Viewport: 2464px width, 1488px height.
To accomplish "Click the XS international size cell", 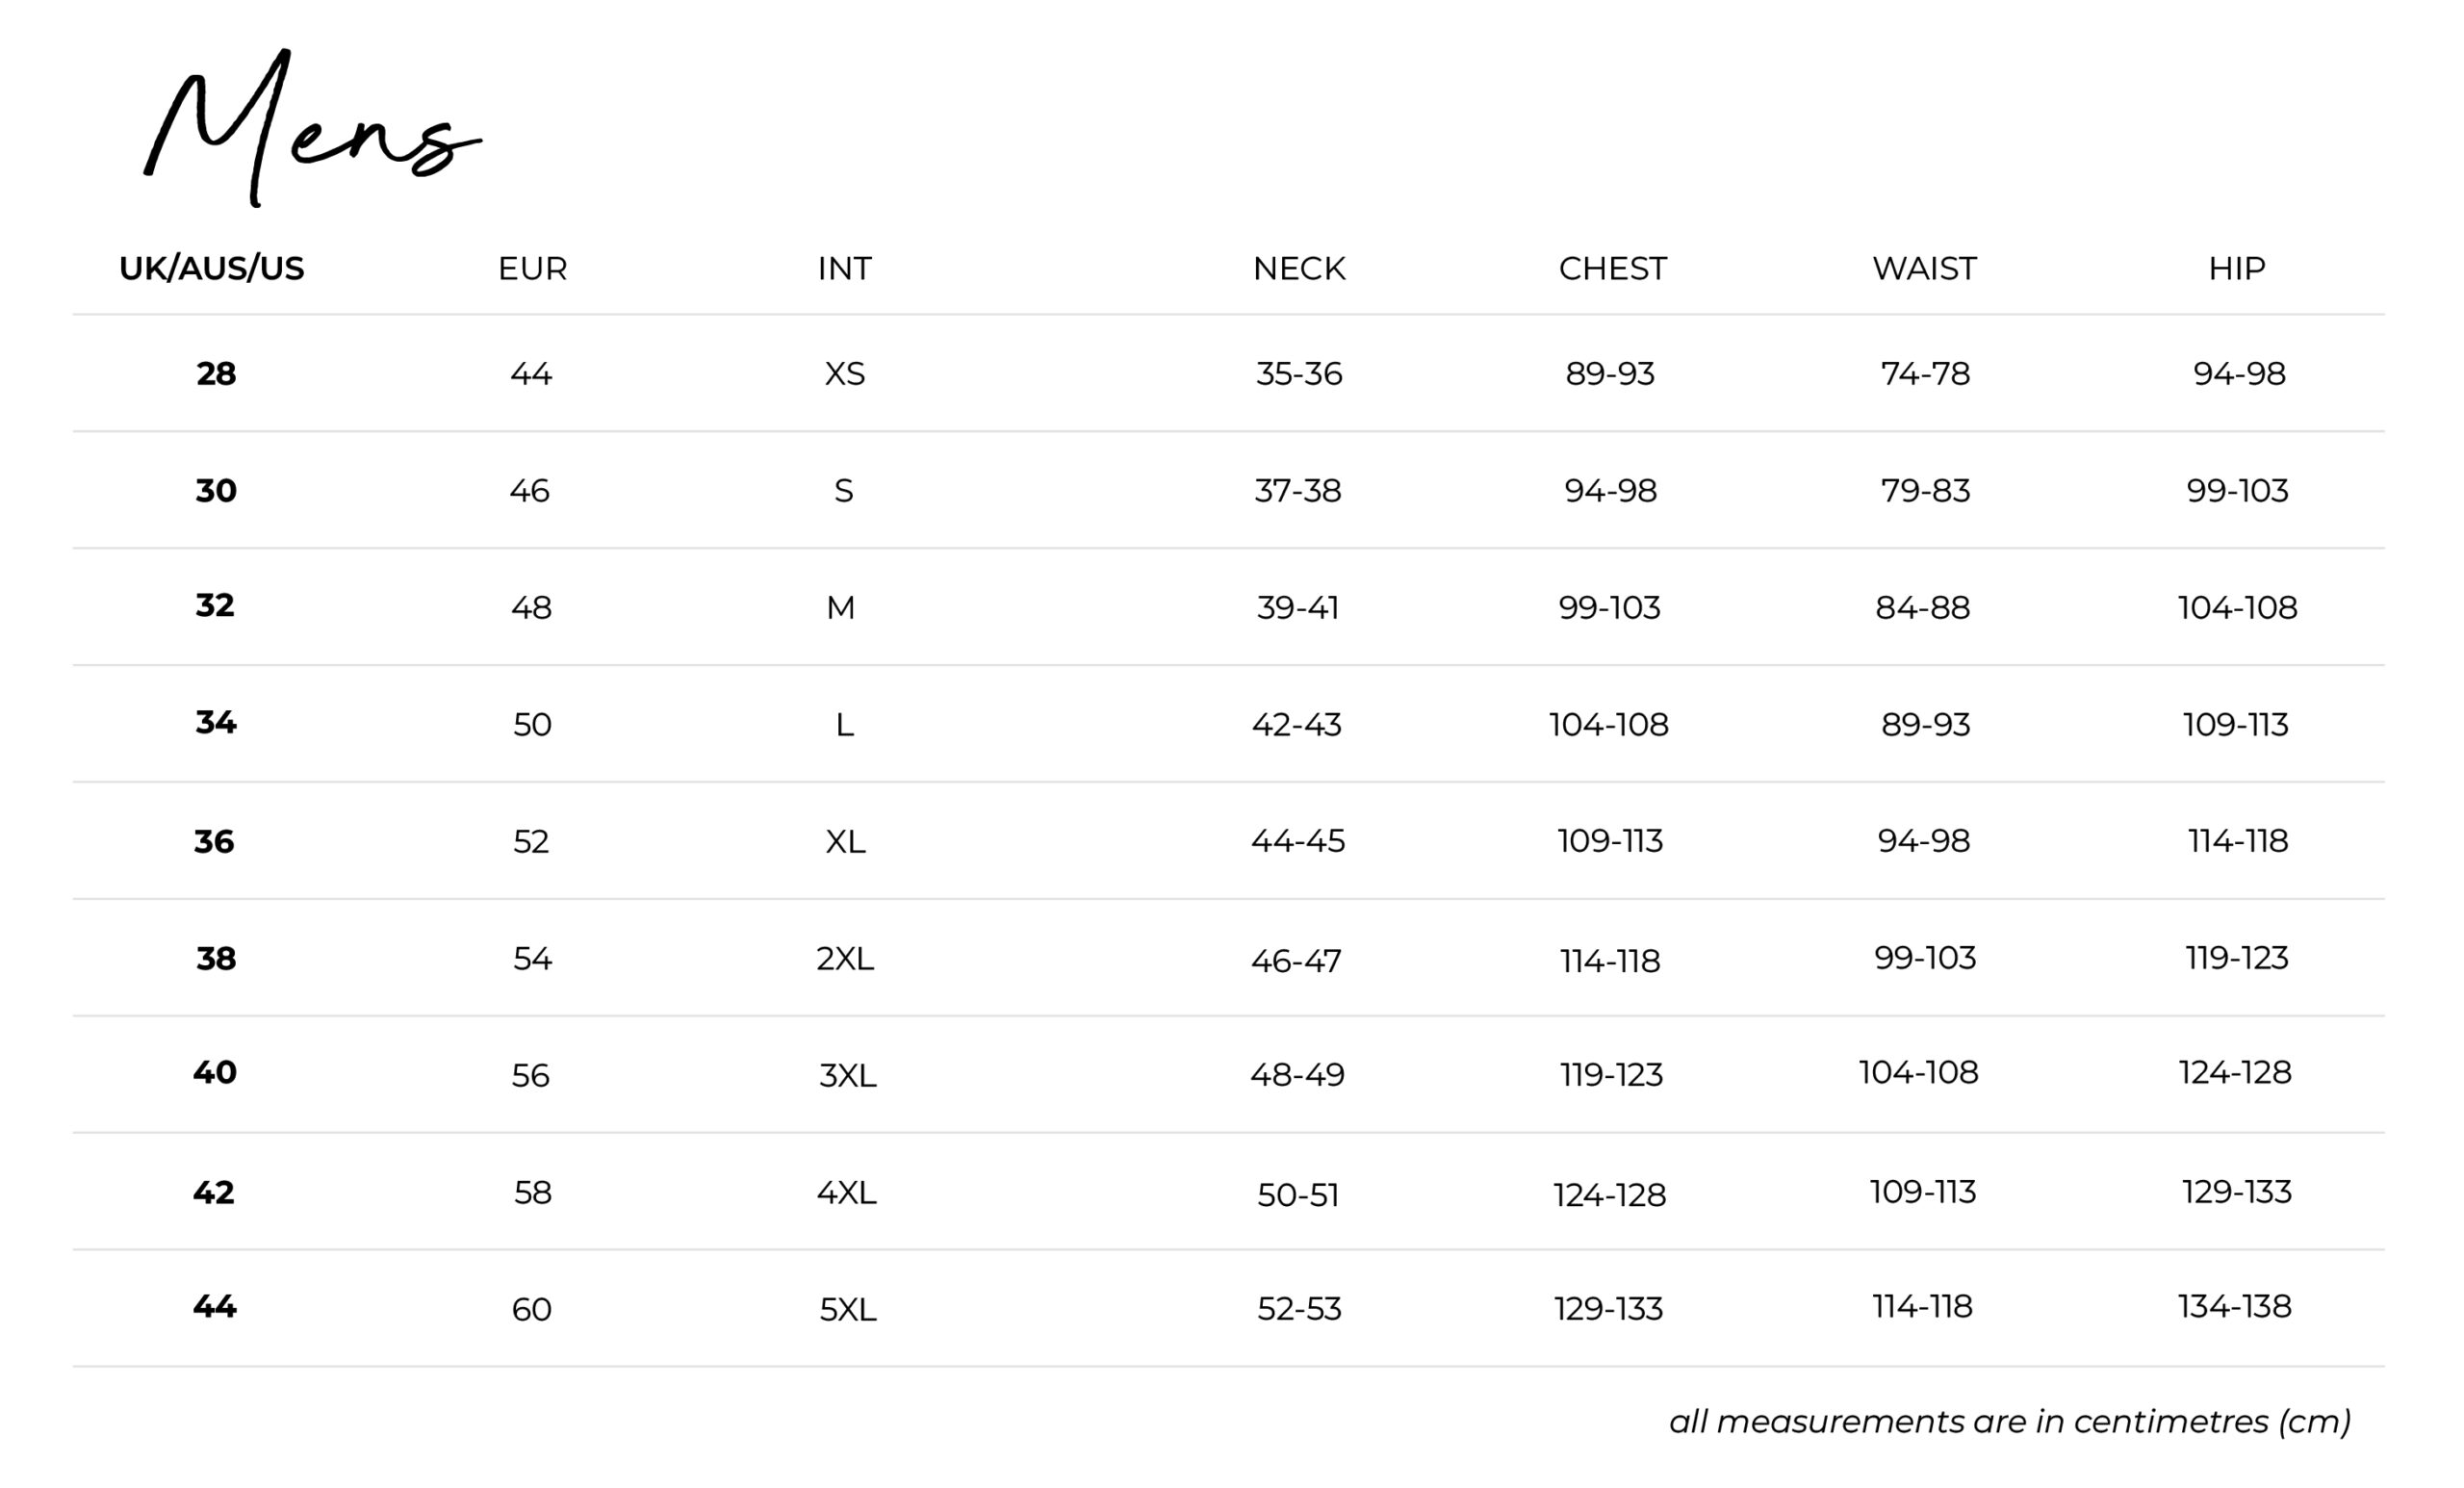I will [x=844, y=374].
